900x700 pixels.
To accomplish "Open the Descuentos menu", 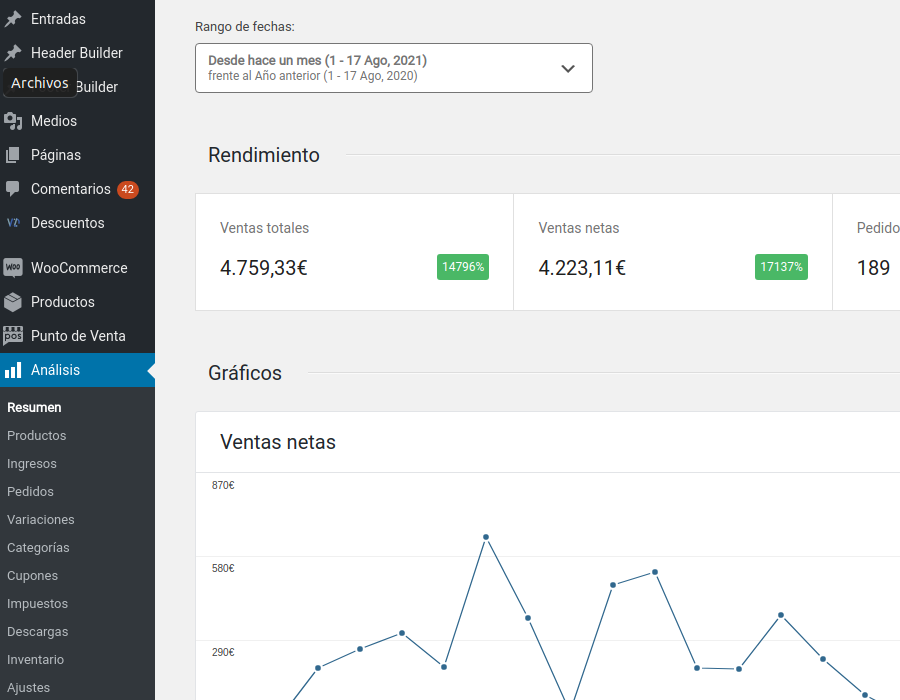I will point(77,223).
